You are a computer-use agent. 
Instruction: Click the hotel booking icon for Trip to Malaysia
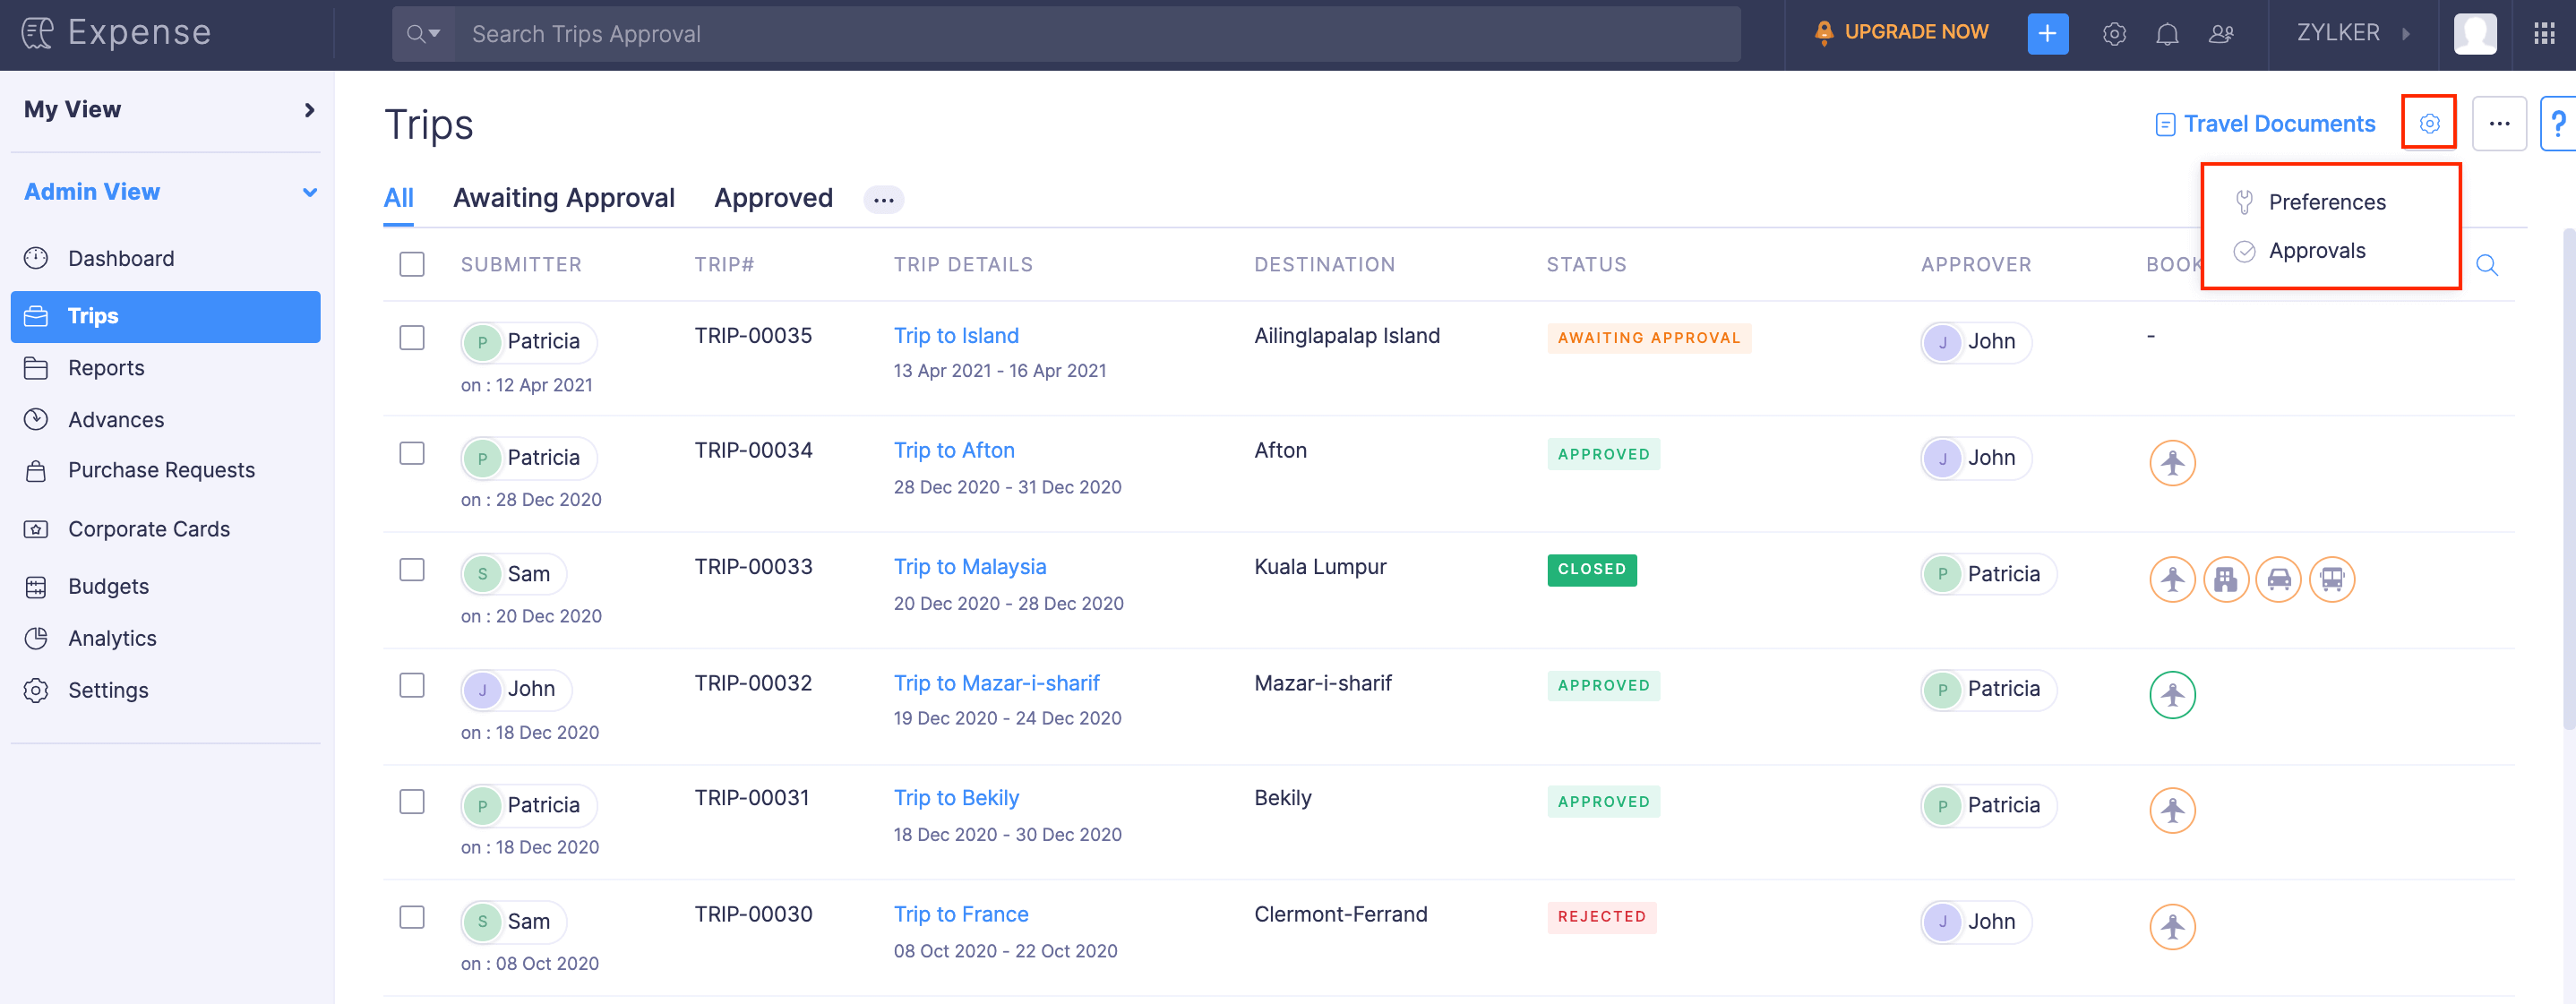(2225, 579)
